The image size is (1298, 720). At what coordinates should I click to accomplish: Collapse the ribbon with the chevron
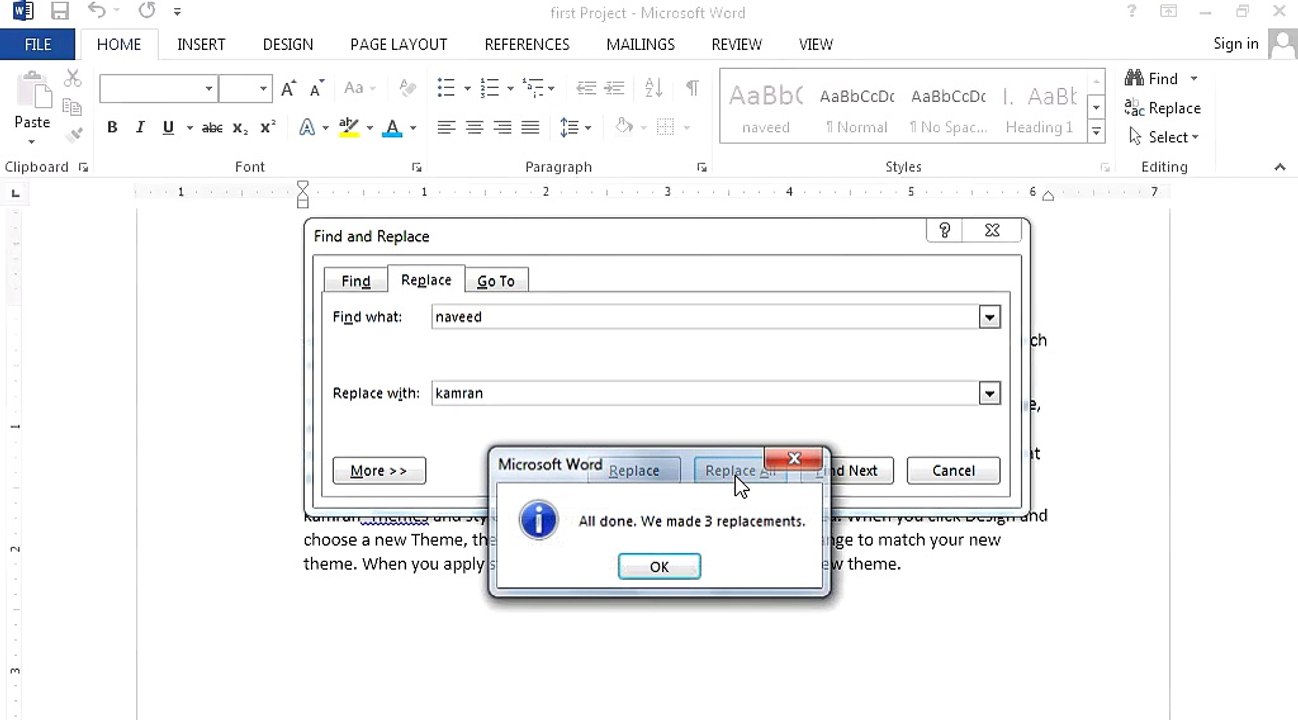pyautogui.click(x=1280, y=167)
